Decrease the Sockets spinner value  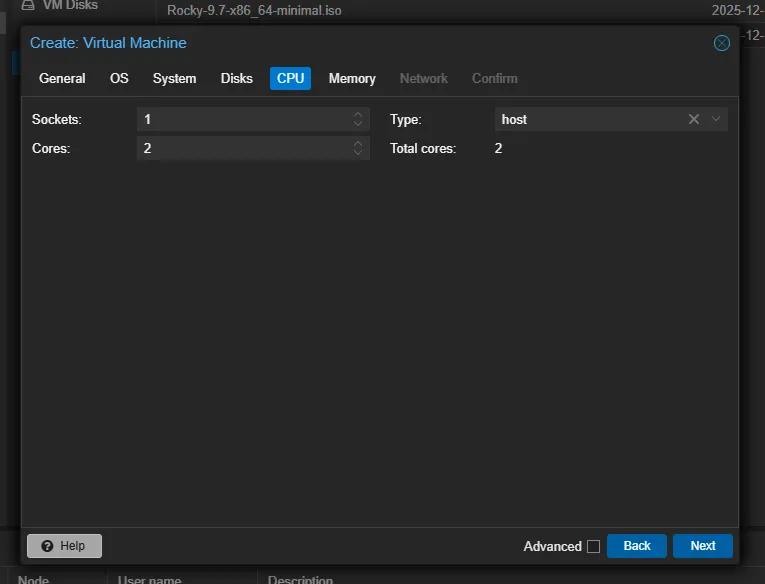358,123
